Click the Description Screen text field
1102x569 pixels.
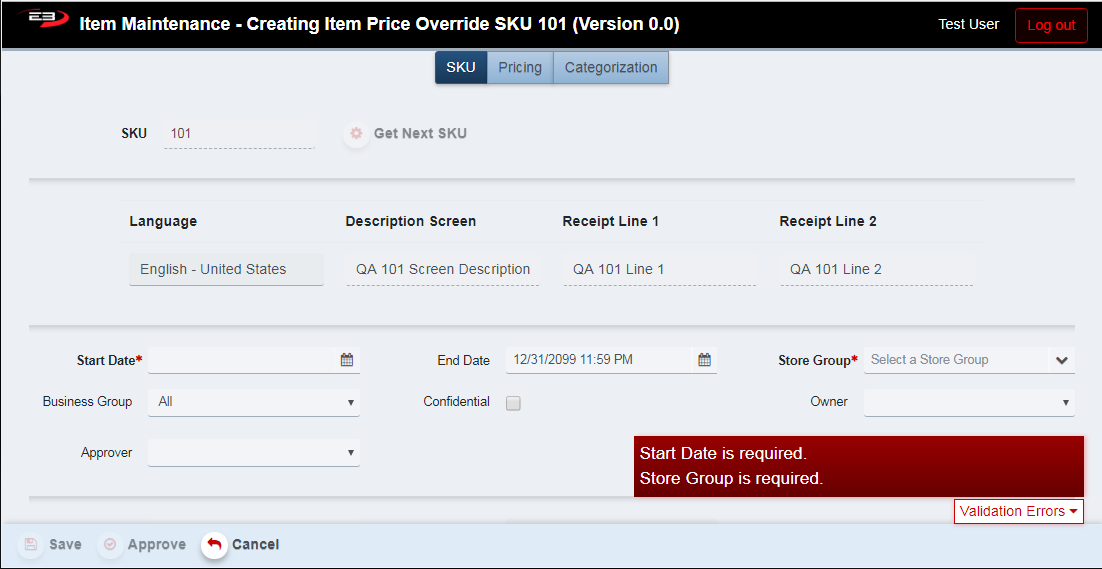(443, 269)
